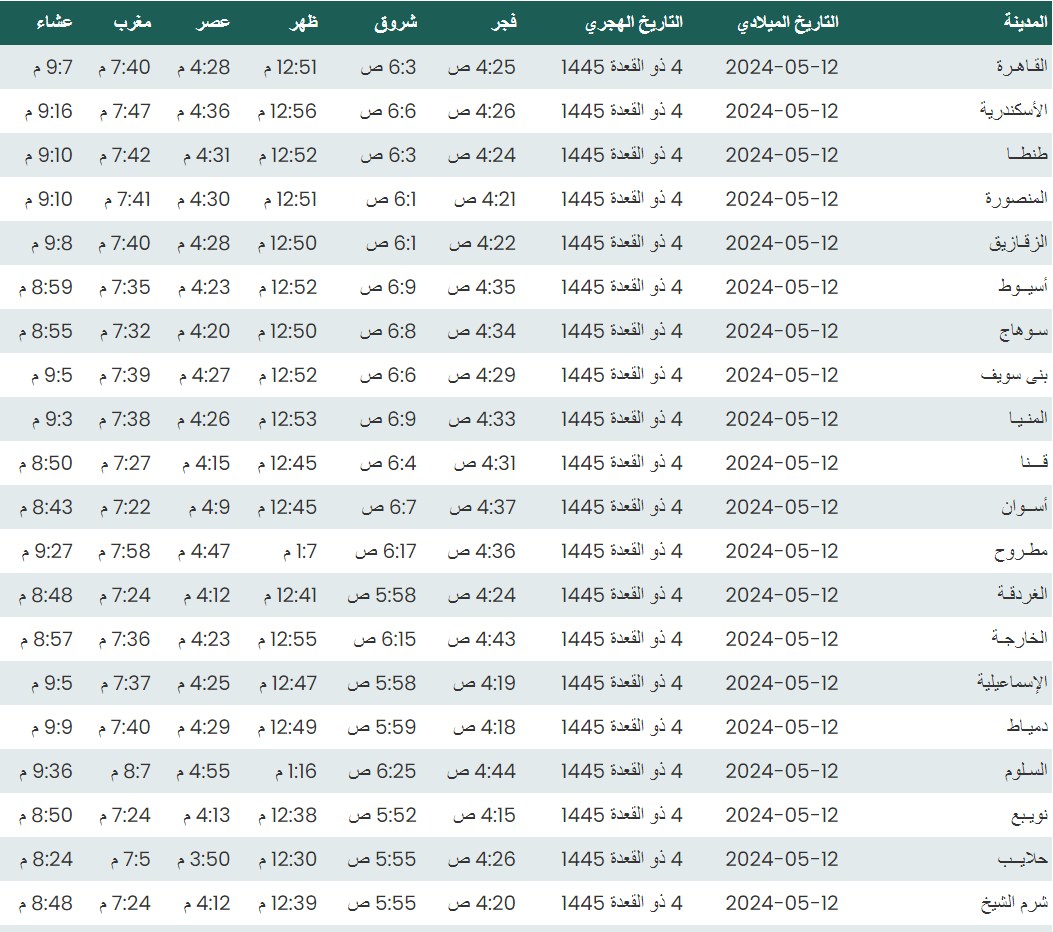Select the مغرب column header
Image resolution: width=1053 pixels, height=932 pixels.
click(131, 22)
